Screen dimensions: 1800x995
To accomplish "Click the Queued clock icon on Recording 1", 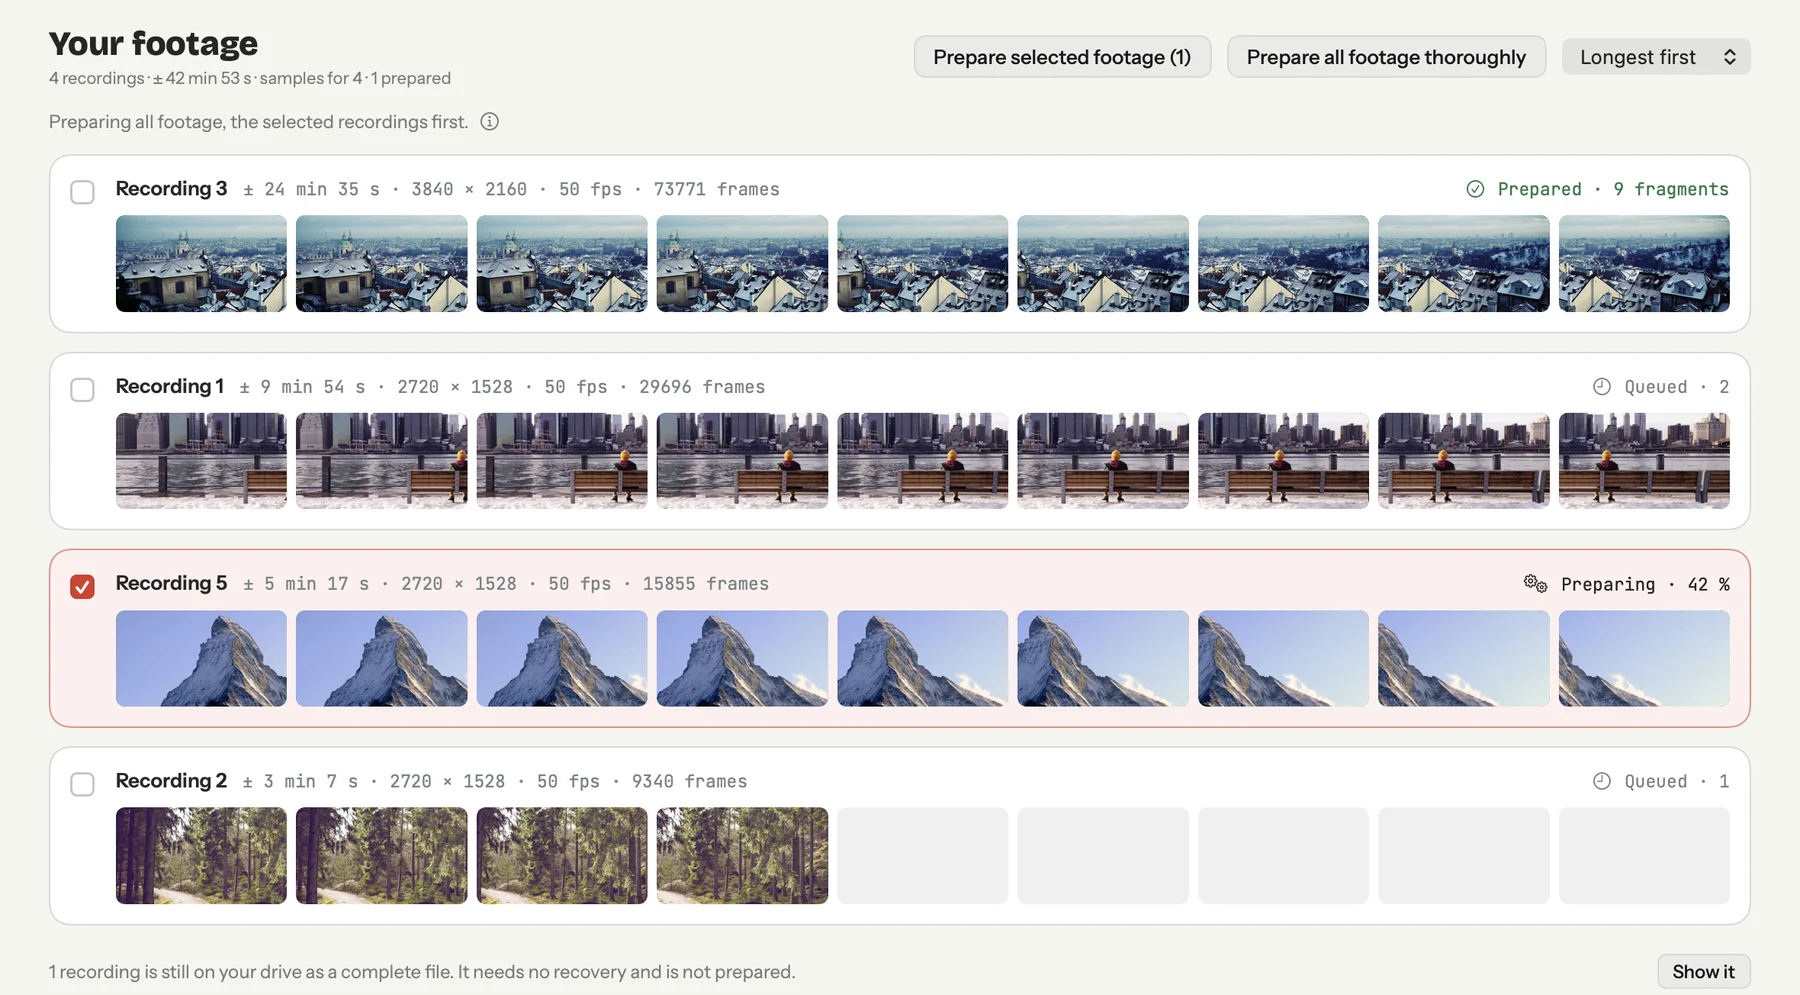I will tap(1602, 387).
